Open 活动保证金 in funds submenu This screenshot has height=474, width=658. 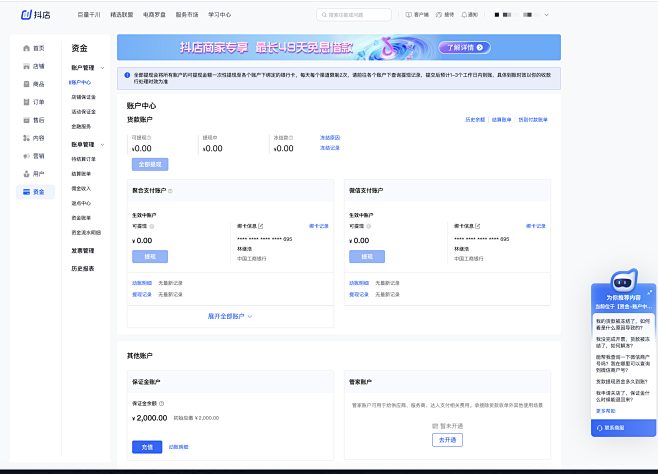click(x=84, y=112)
